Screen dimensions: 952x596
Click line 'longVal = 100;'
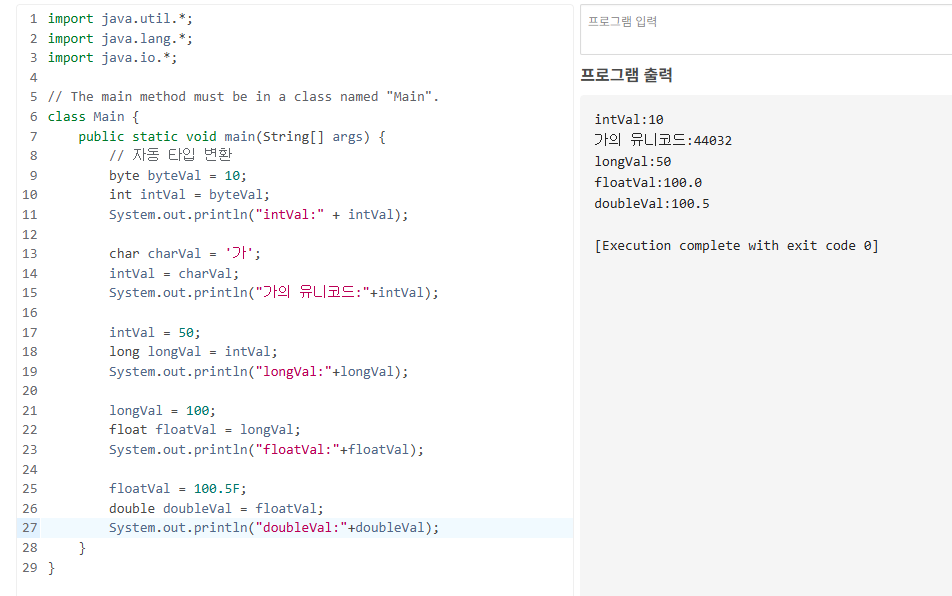coord(162,411)
